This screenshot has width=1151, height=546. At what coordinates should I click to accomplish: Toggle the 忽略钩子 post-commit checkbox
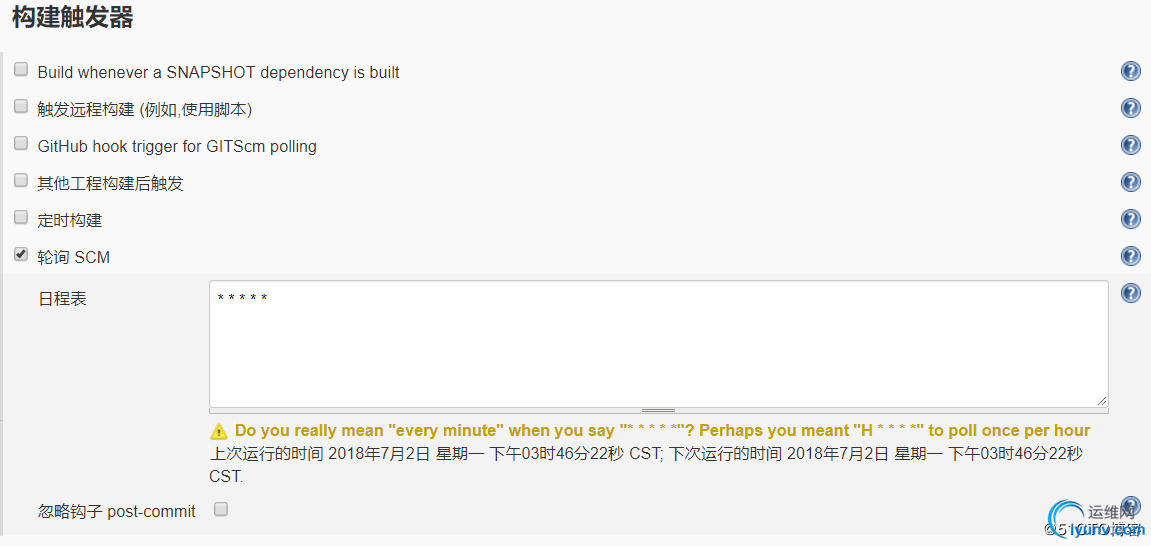pos(221,509)
